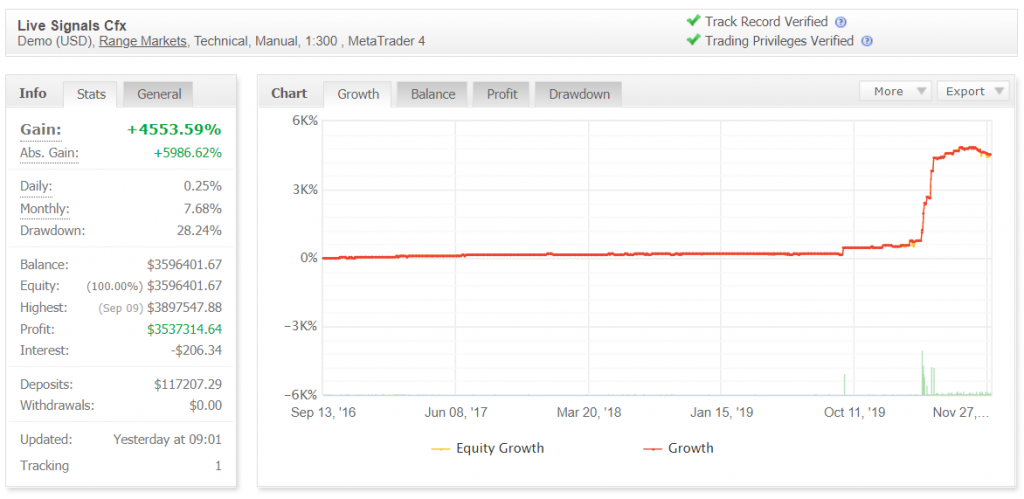Click green checkmark for Trading Privileges Verified
Viewport: 1024px width, 499px height.
(692, 41)
